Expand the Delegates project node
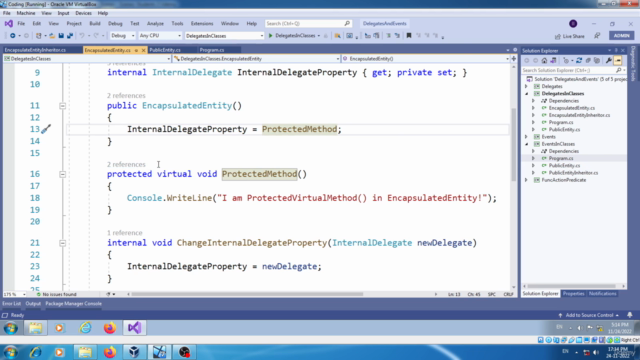 tap(526, 87)
